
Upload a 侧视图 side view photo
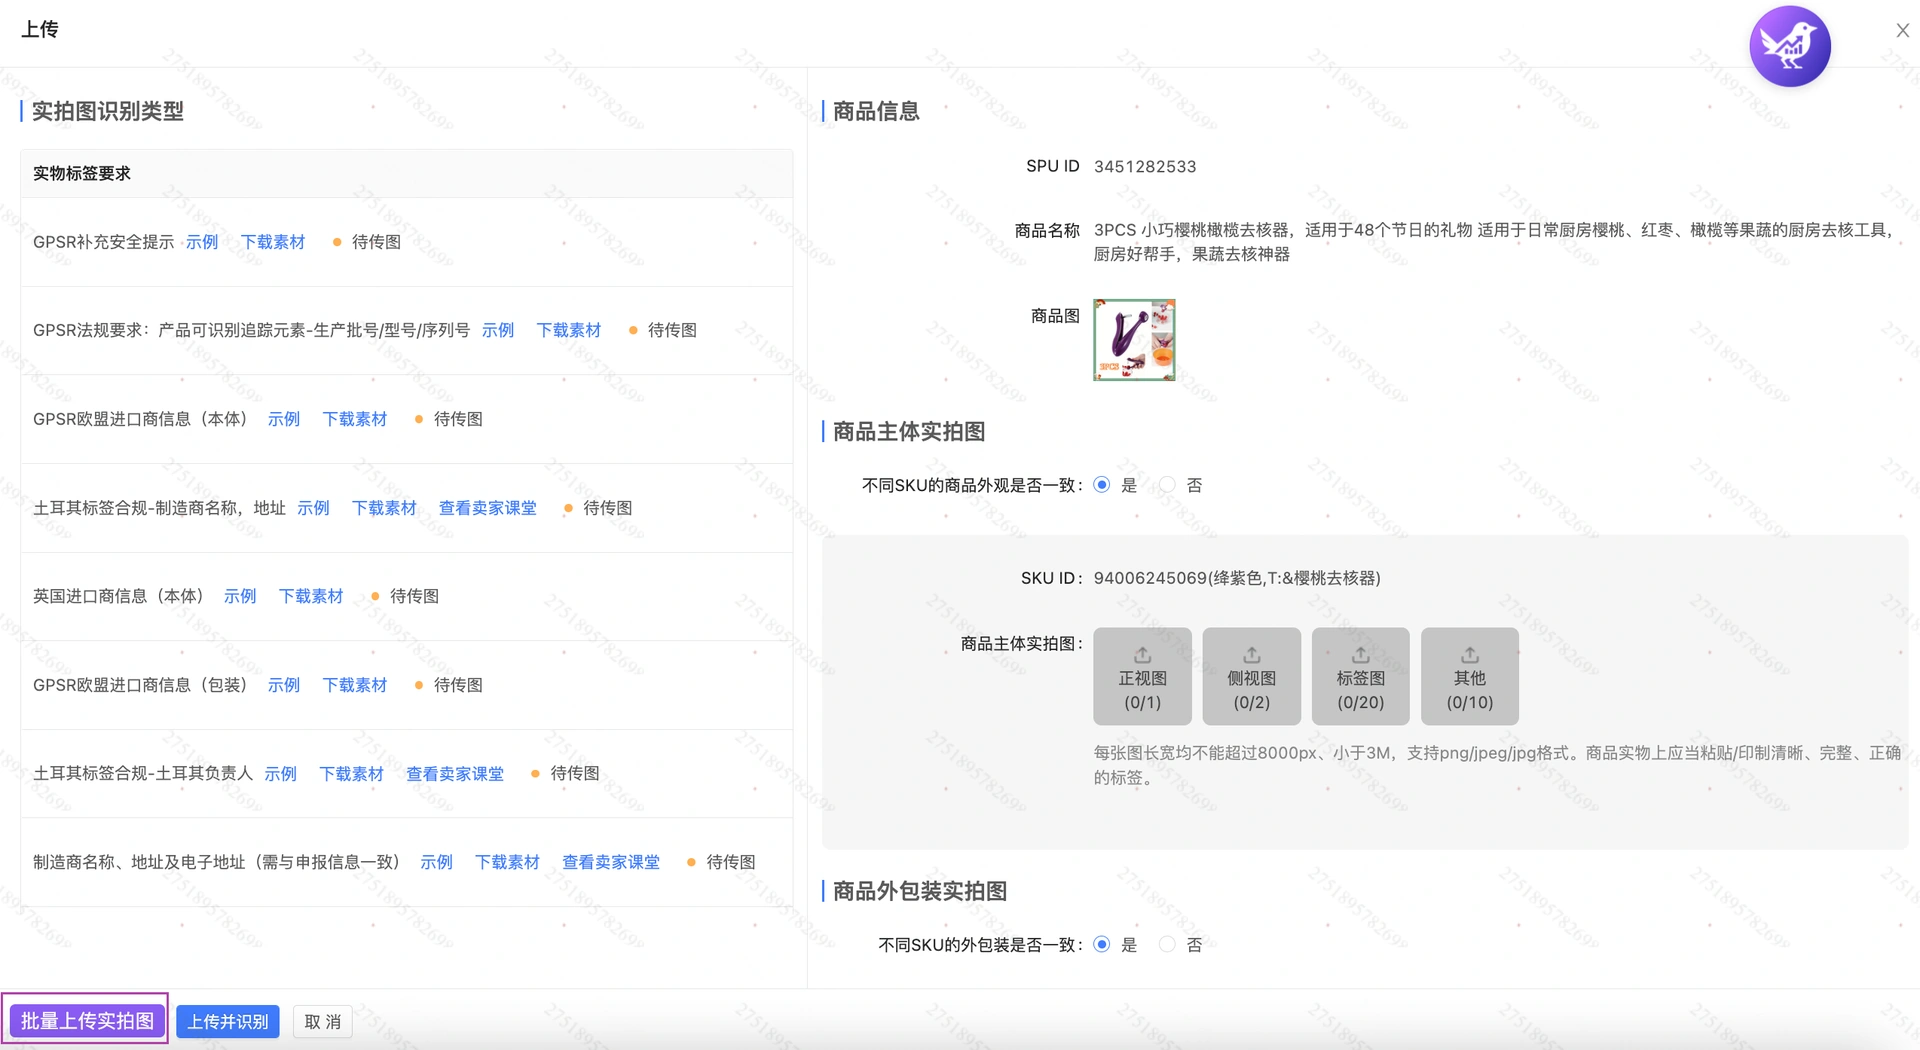click(1251, 676)
